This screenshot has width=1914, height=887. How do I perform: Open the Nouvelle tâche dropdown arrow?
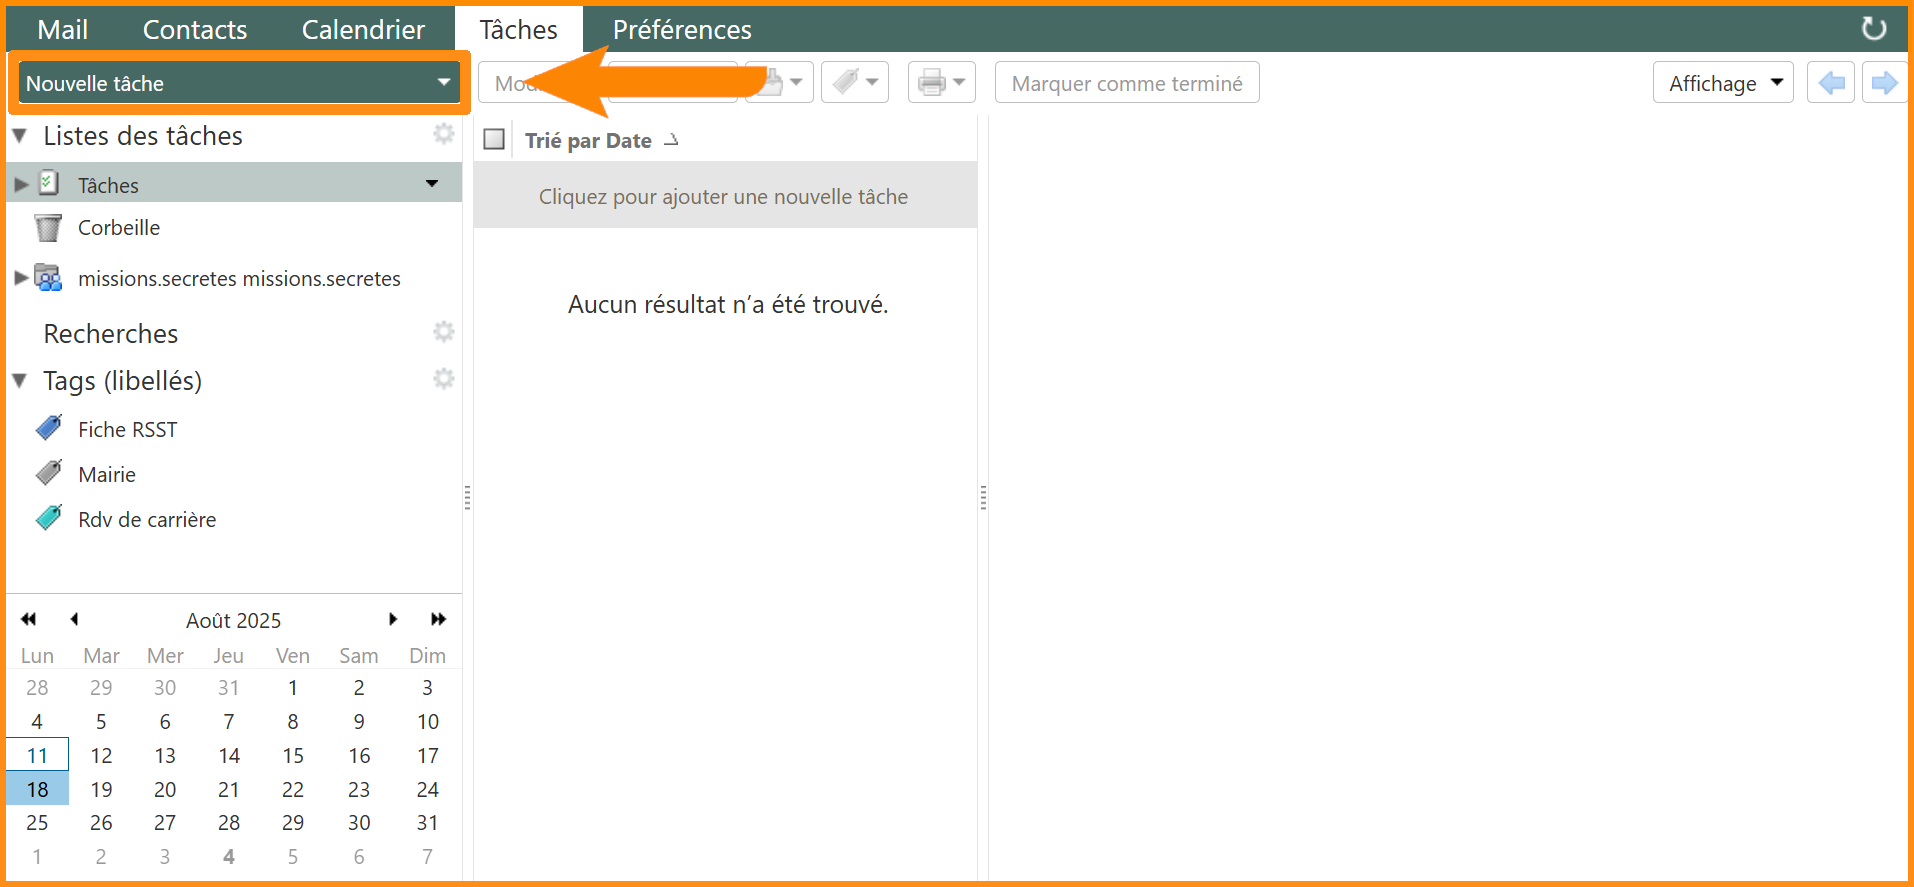[x=444, y=83]
